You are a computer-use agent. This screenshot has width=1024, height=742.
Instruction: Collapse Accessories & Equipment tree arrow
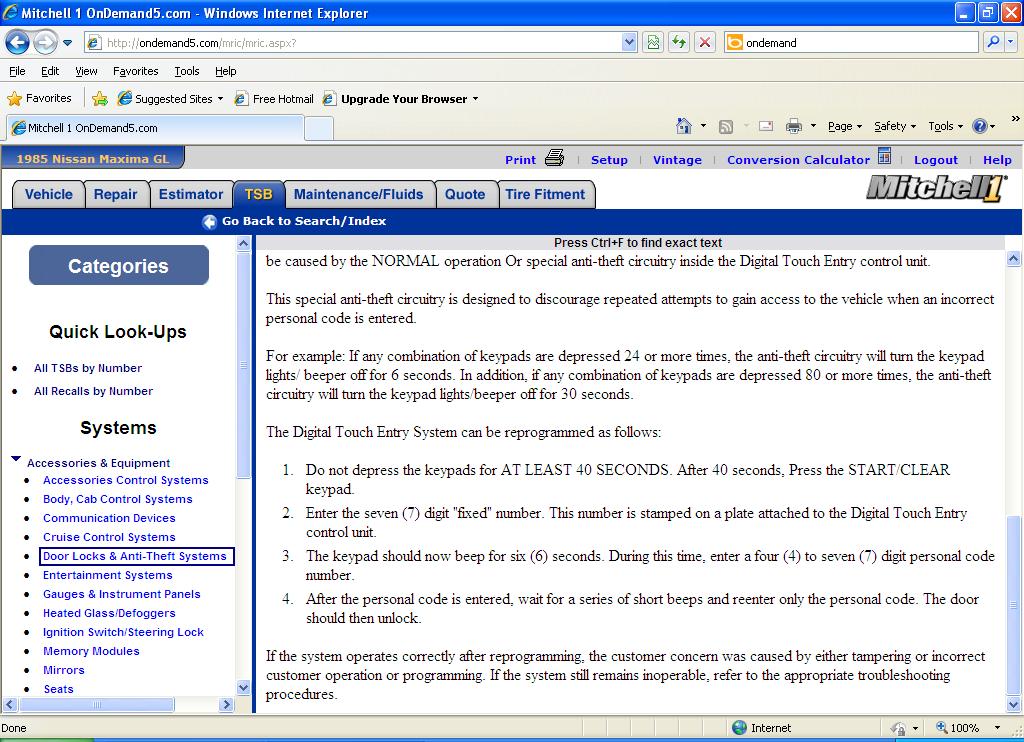pos(16,459)
